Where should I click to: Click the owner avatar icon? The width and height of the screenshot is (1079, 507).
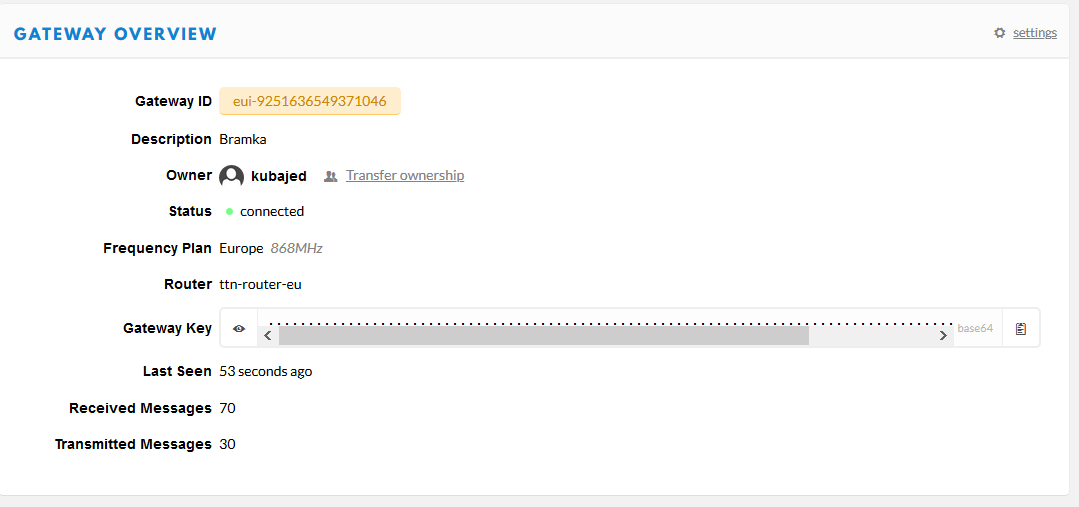tap(231, 176)
